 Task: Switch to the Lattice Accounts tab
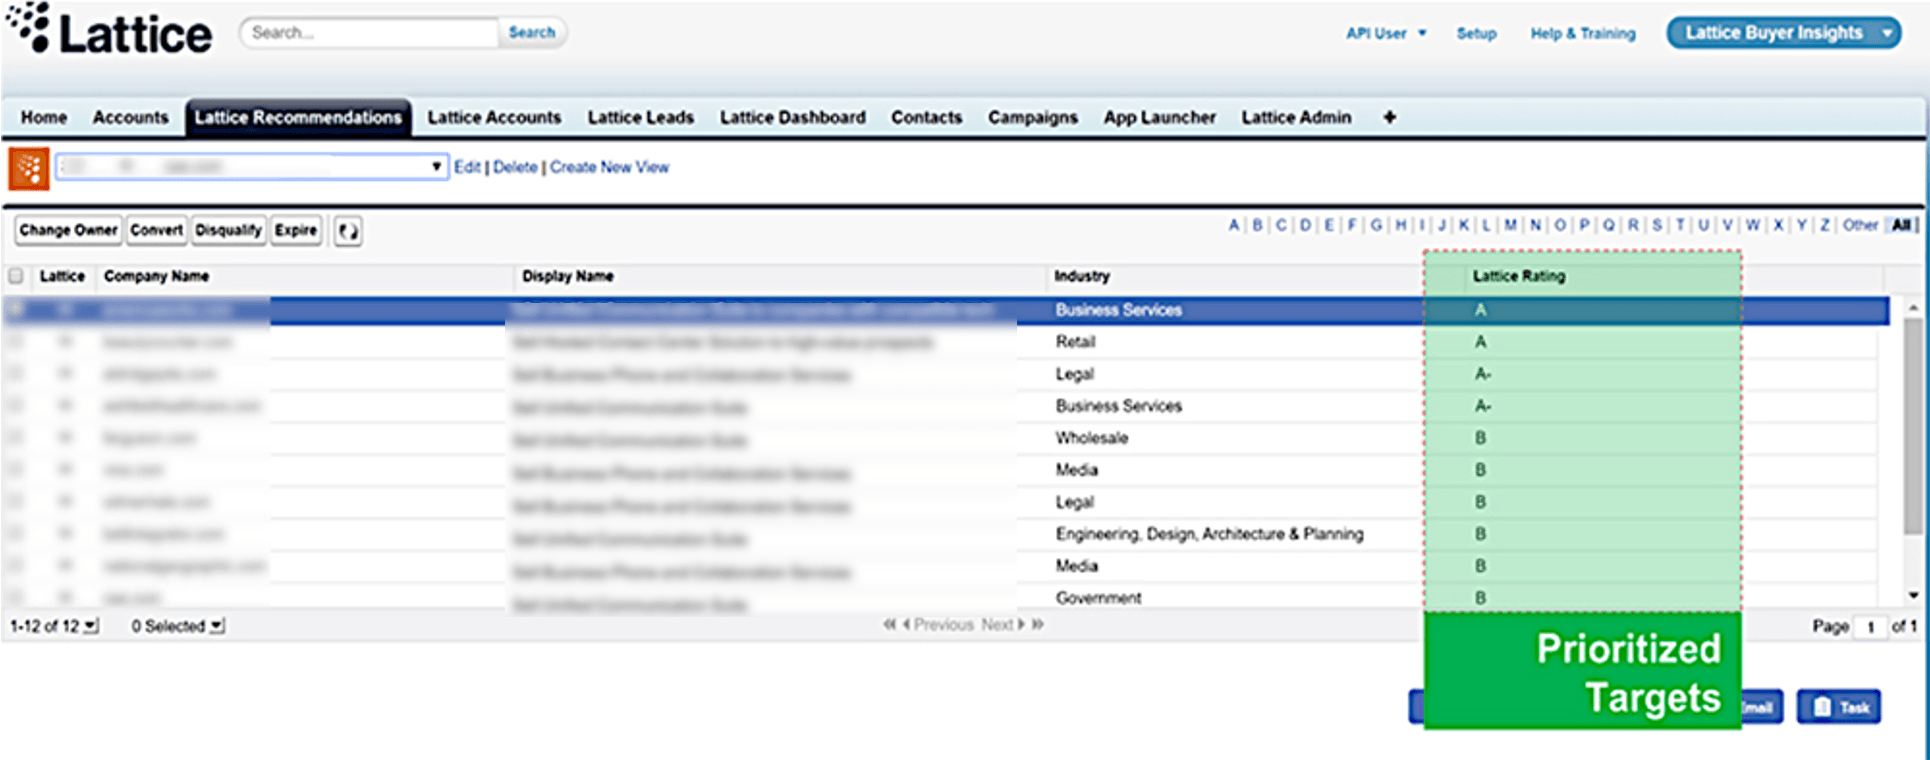(494, 117)
